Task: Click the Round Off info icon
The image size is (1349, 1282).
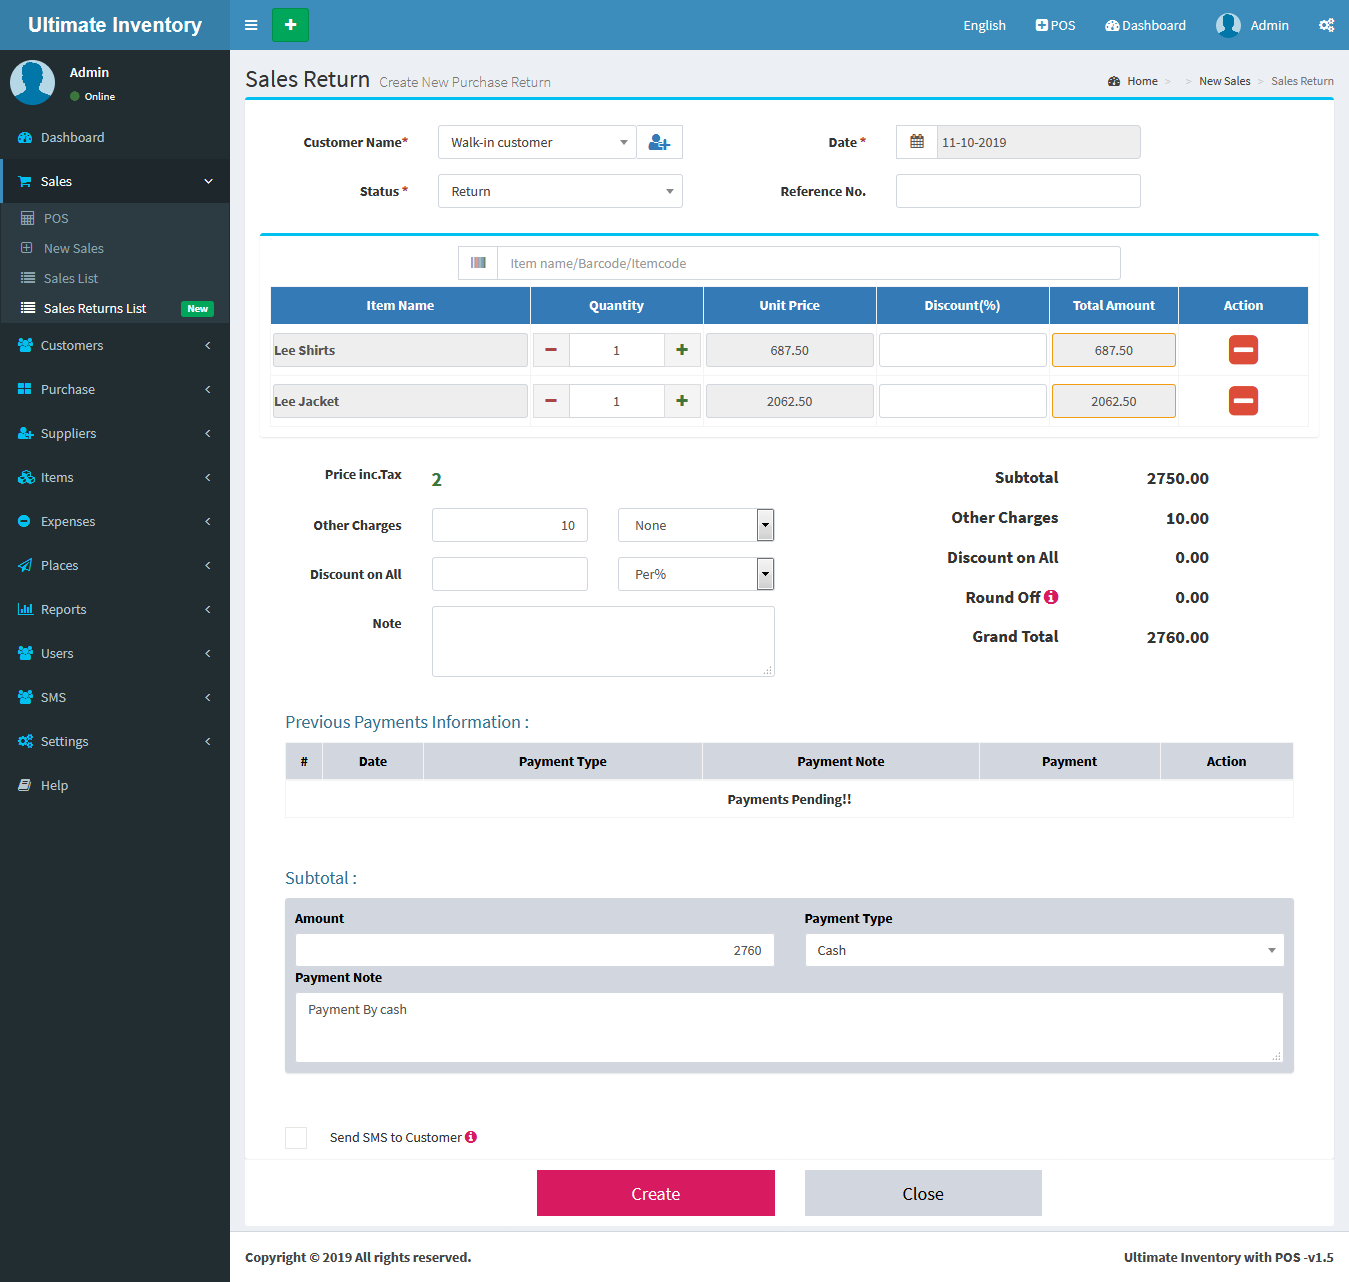Action: 1051,597
